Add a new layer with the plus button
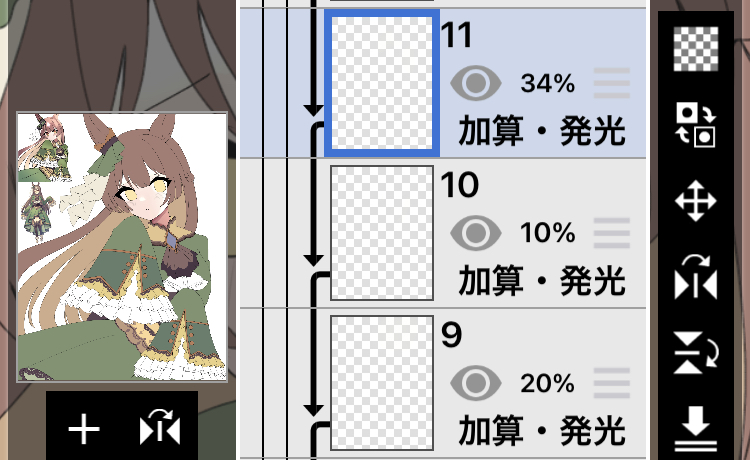The height and width of the screenshot is (460, 750). tap(84, 429)
